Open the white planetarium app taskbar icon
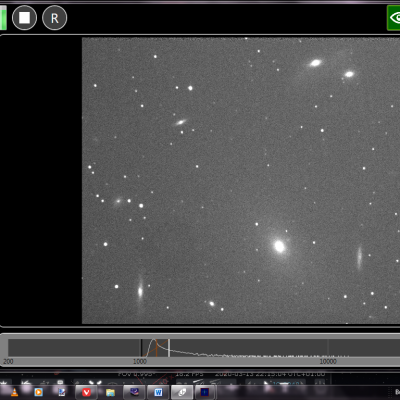 click(182, 392)
